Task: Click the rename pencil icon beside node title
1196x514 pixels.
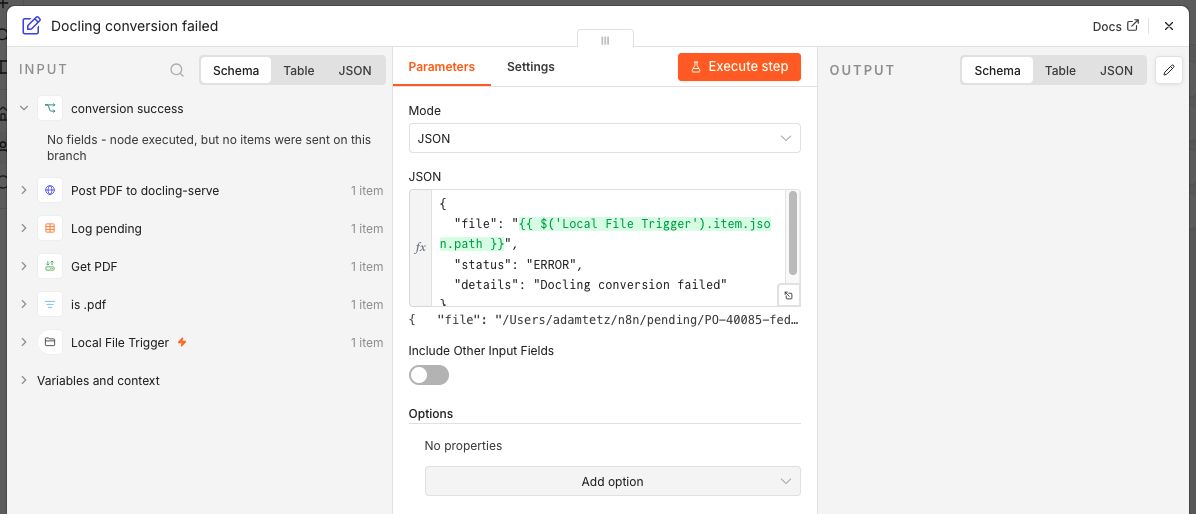Action: [x=31, y=26]
